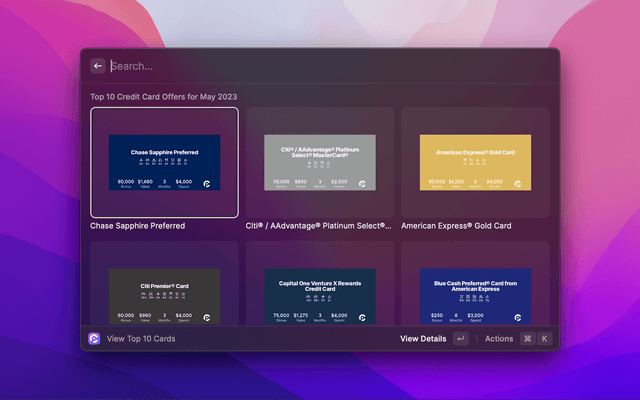This screenshot has height=400, width=640.
Task: Click the Return key icon beside View Details
Action: tap(460, 339)
